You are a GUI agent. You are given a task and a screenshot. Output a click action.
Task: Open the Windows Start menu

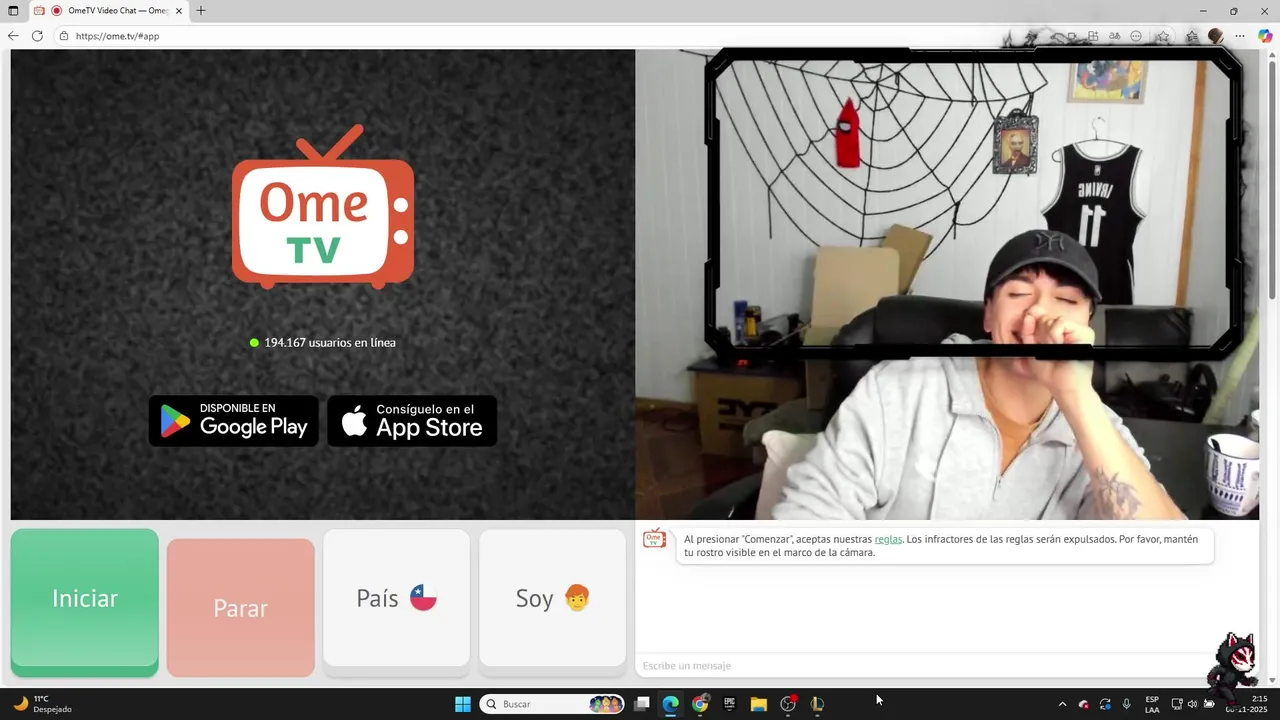pyautogui.click(x=463, y=704)
